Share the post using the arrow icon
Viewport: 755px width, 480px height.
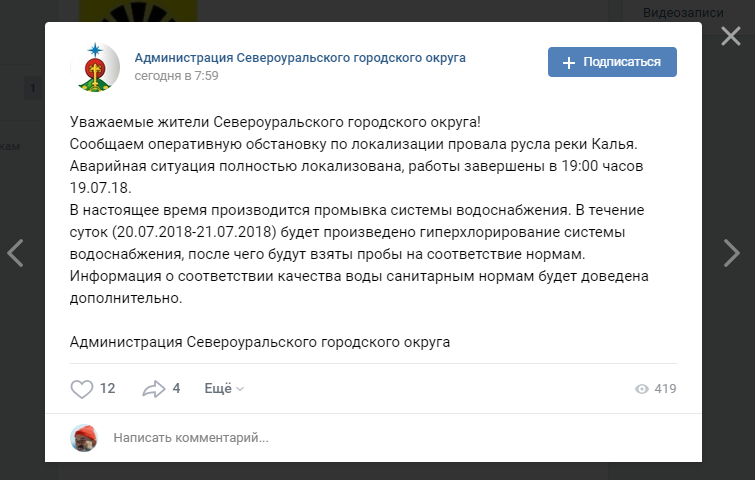154,389
